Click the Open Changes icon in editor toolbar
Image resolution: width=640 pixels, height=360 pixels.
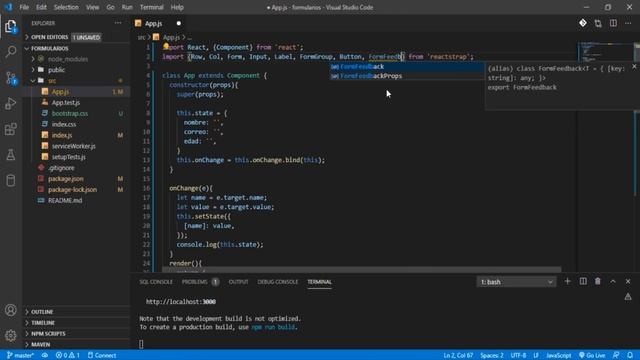(598, 23)
